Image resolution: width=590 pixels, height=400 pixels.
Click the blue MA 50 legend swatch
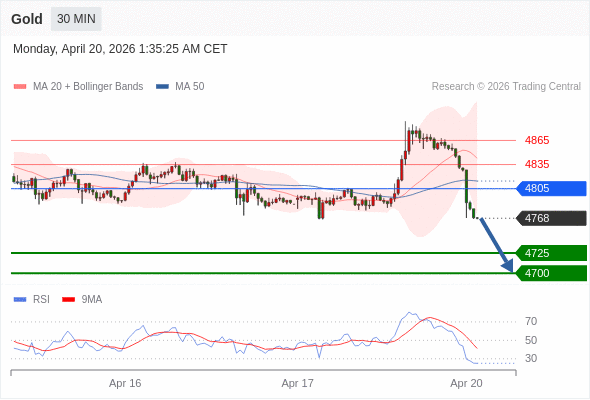tap(162, 87)
